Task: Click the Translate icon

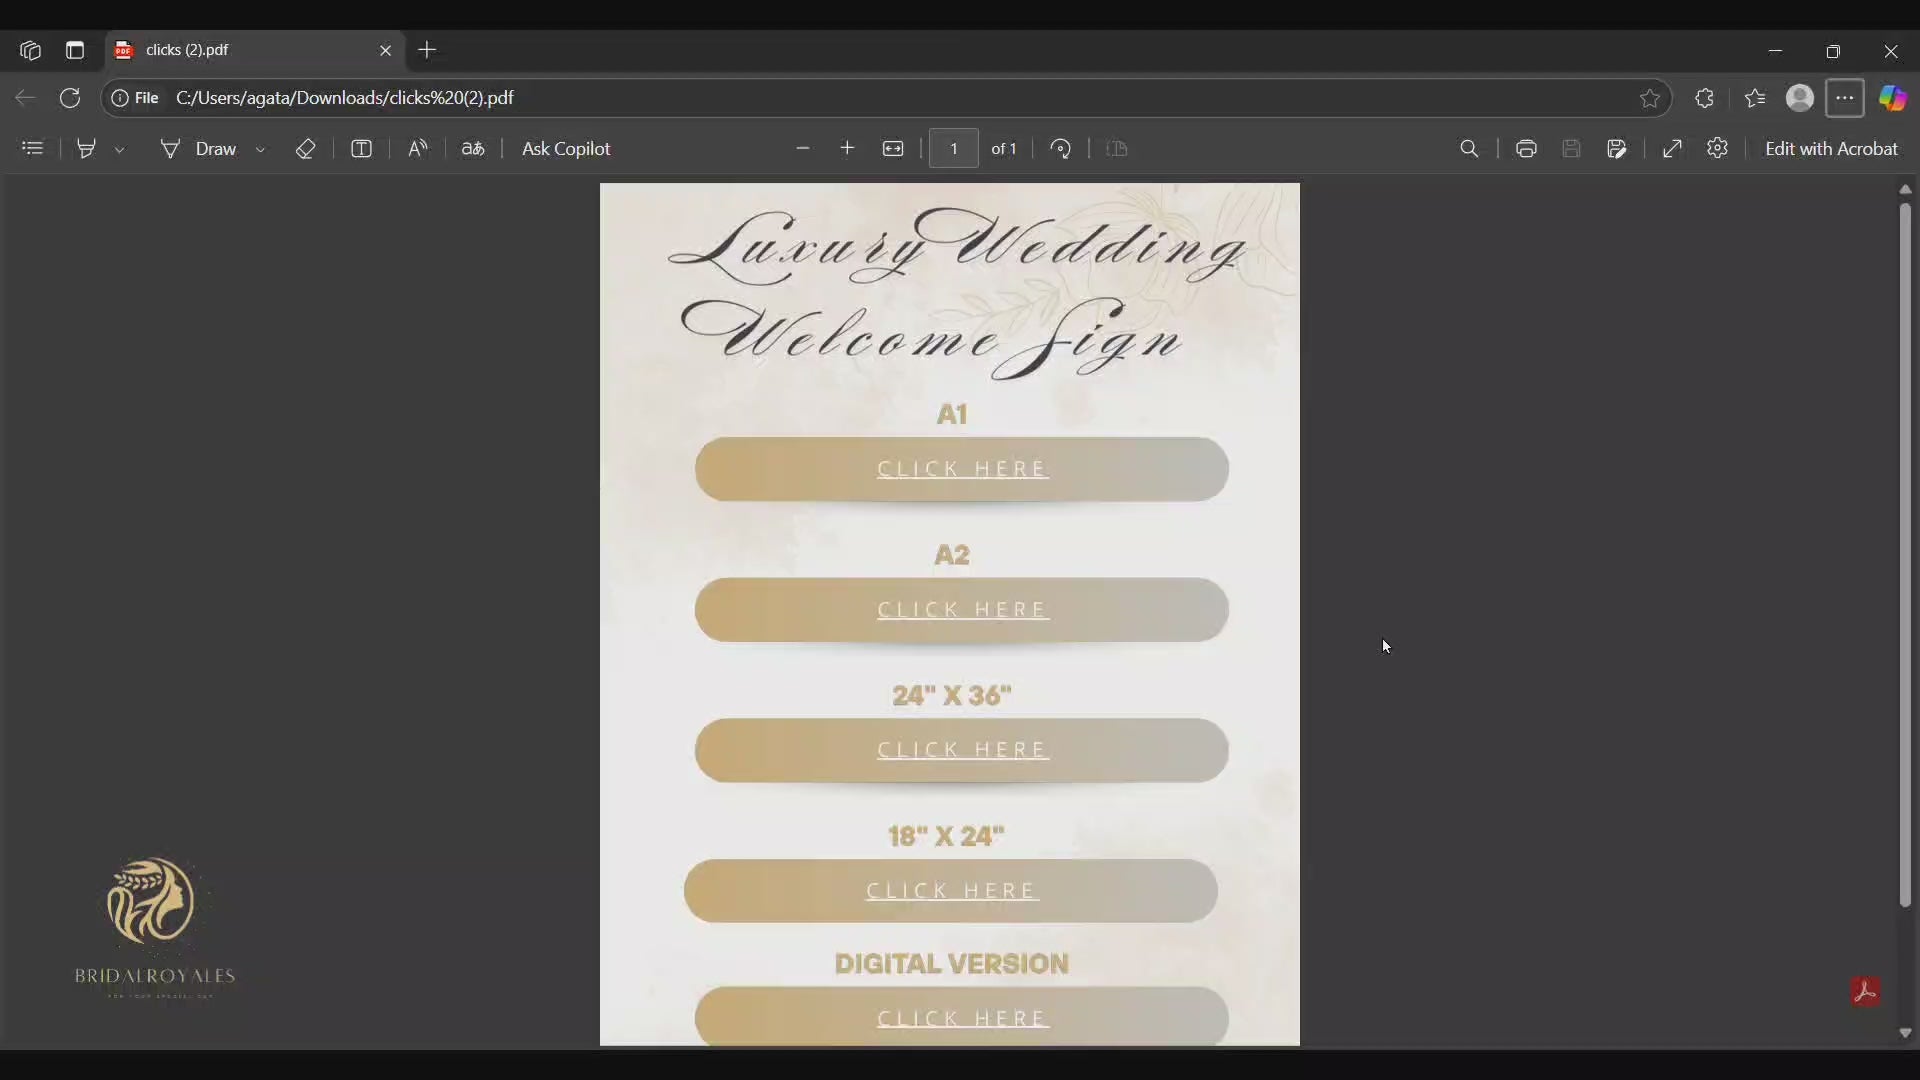Action: pyautogui.click(x=473, y=149)
